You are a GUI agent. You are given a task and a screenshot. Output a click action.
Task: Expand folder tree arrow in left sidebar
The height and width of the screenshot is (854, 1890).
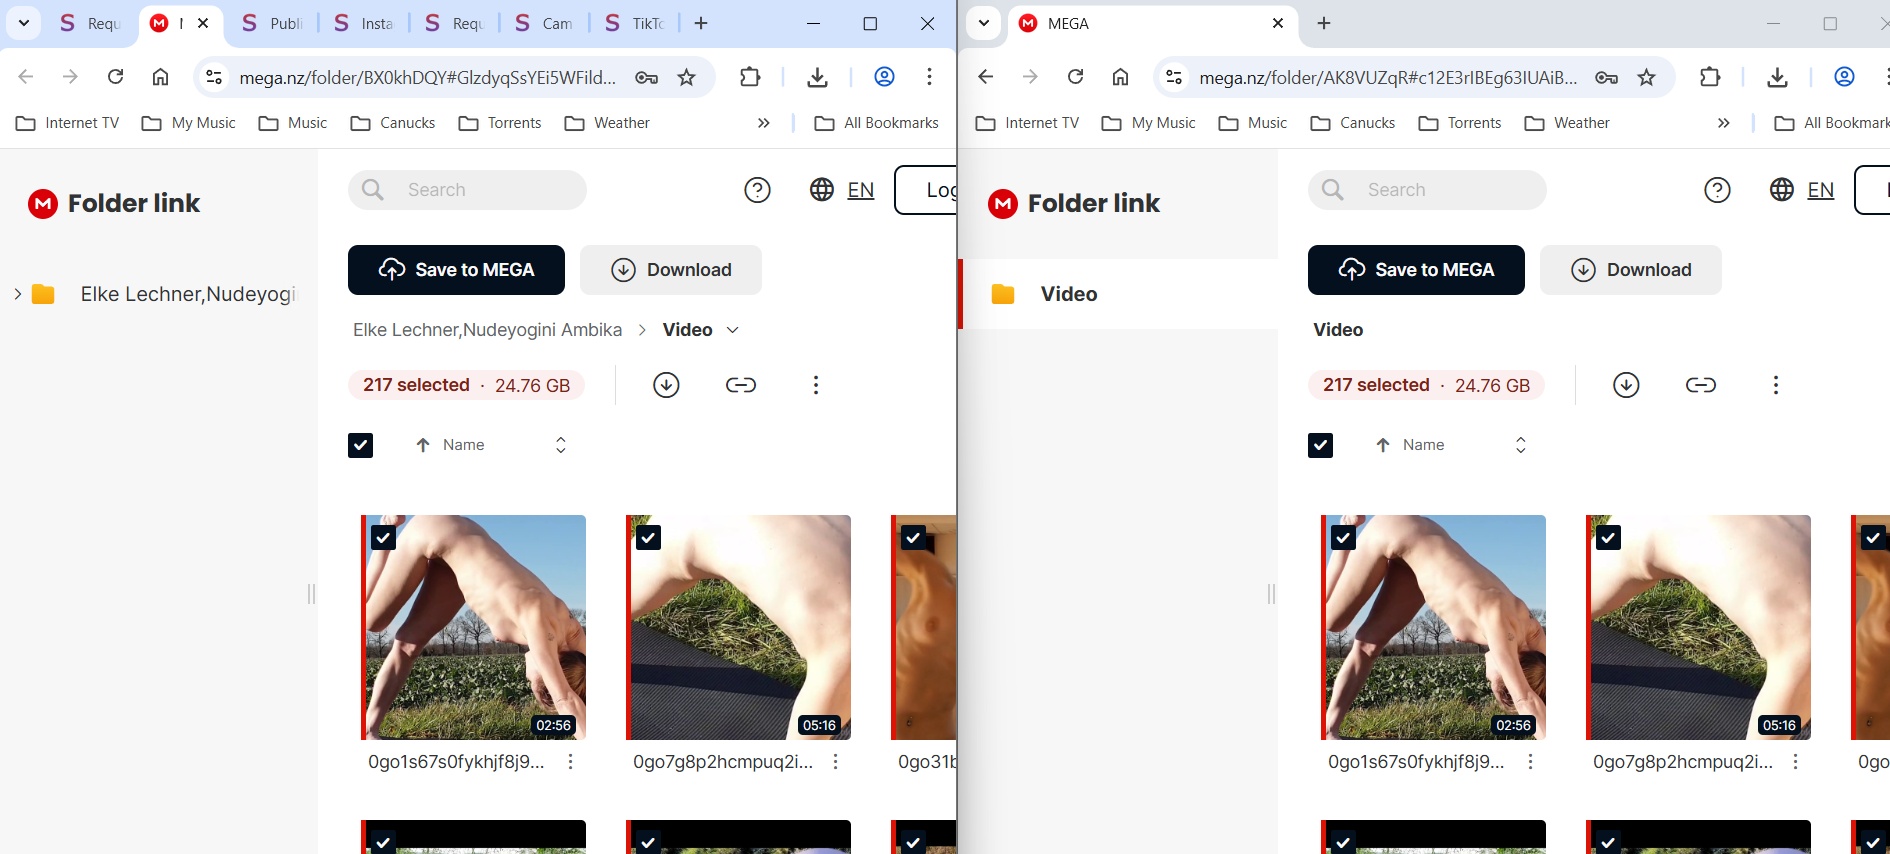(17, 294)
